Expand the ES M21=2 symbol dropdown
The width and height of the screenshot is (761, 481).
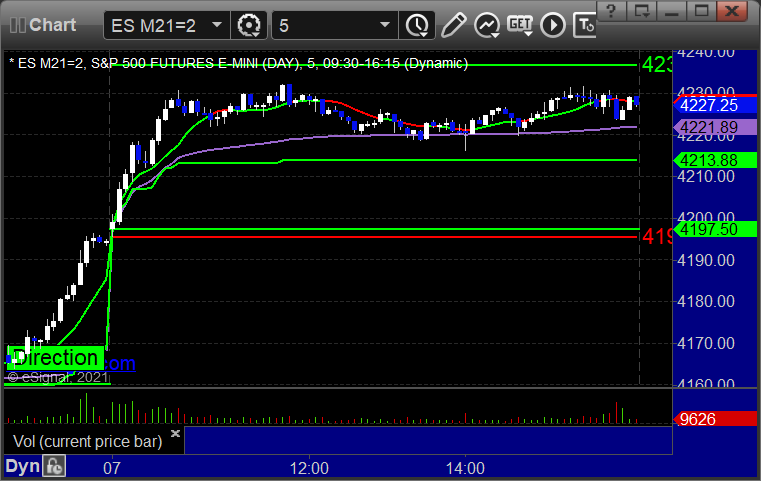[217, 25]
